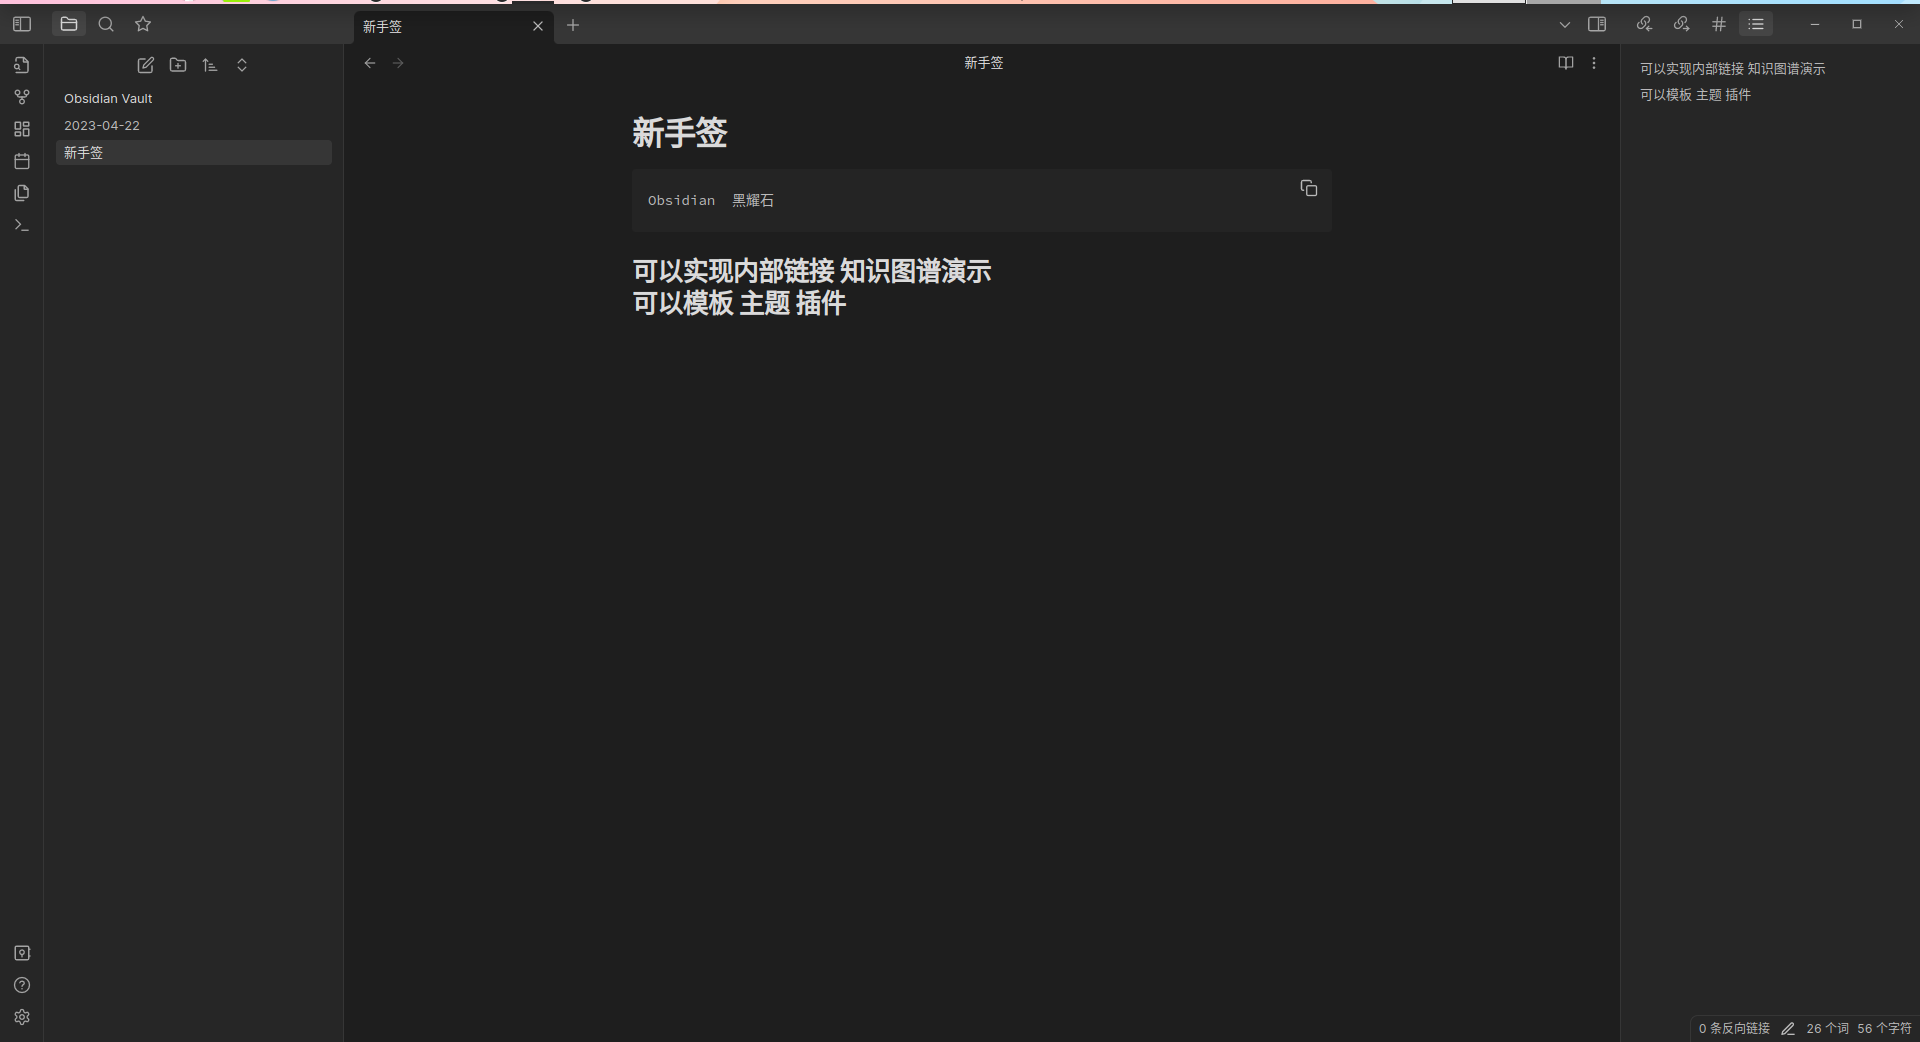Create a new note with the pencil icon
Screen dimensions: 1920x1042
click(x=145, y=65)
